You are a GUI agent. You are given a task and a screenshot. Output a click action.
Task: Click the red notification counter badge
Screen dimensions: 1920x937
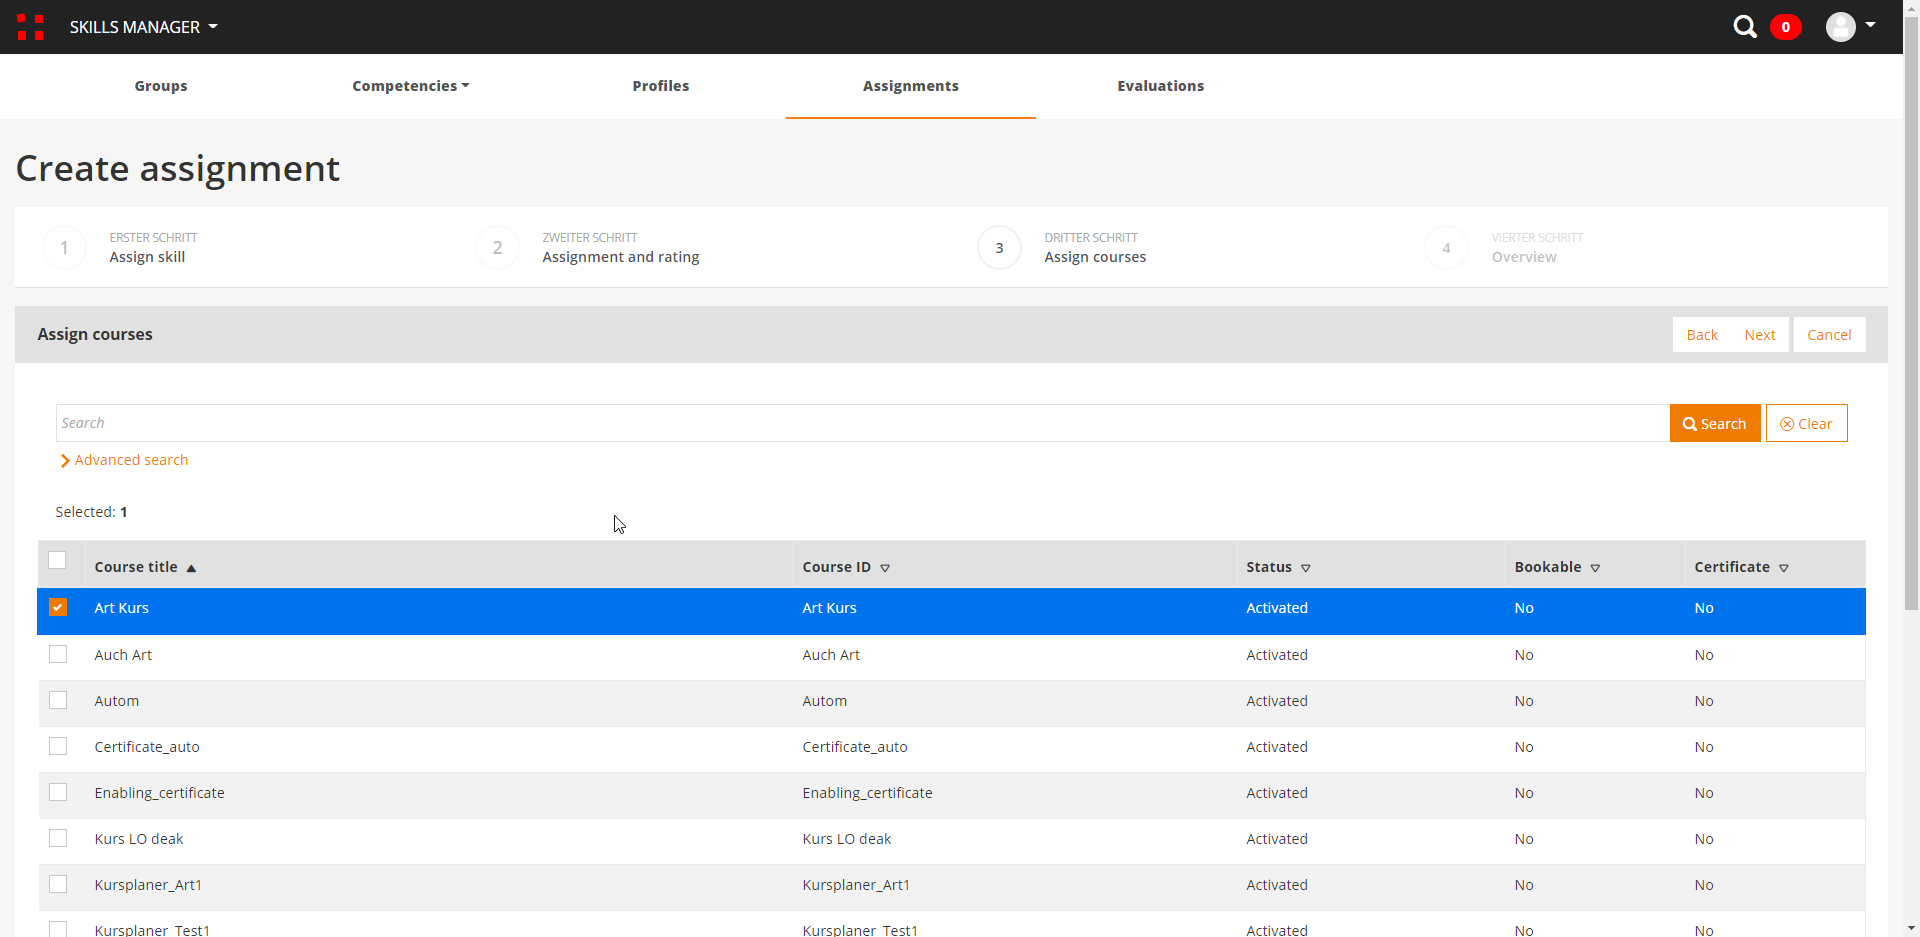click(x=1785, y=27)
